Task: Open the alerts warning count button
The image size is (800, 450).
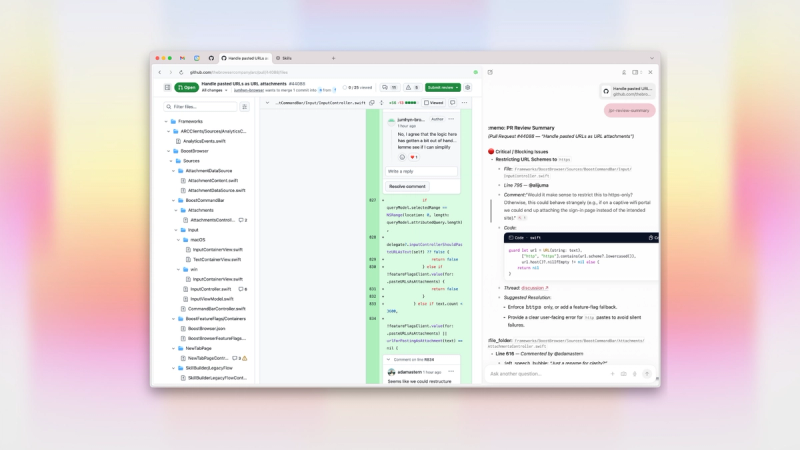Action: [412, 87]
